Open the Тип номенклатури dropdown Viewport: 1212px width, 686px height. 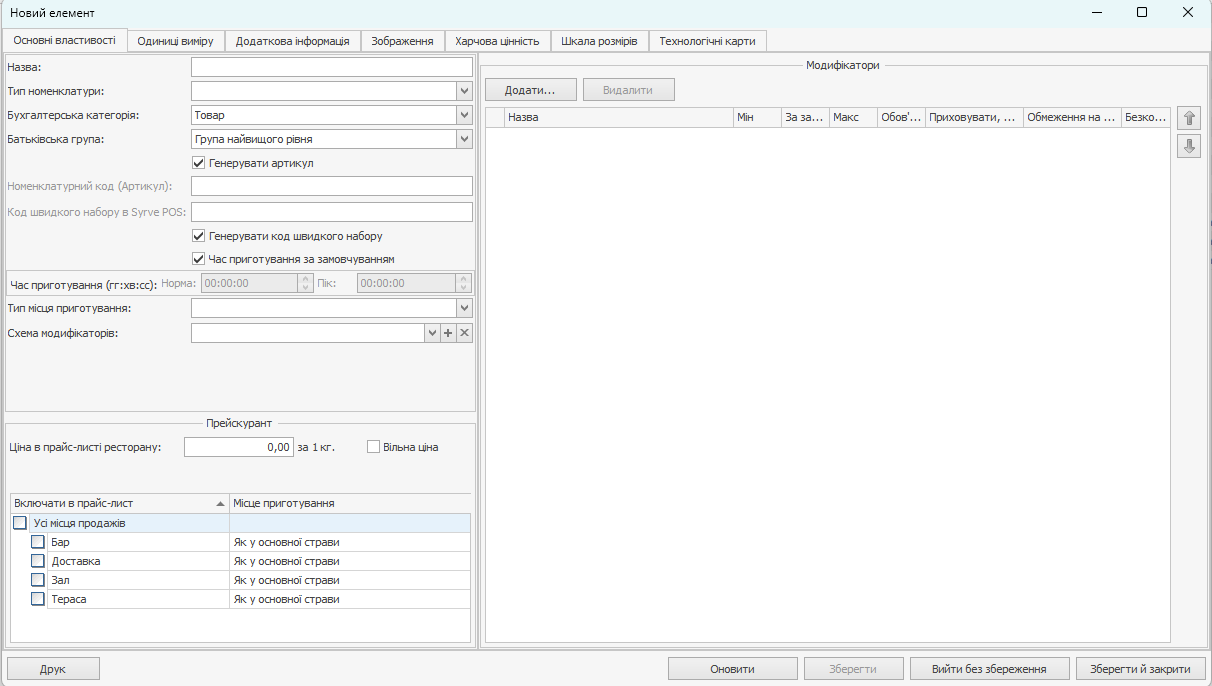click(464, 91)
